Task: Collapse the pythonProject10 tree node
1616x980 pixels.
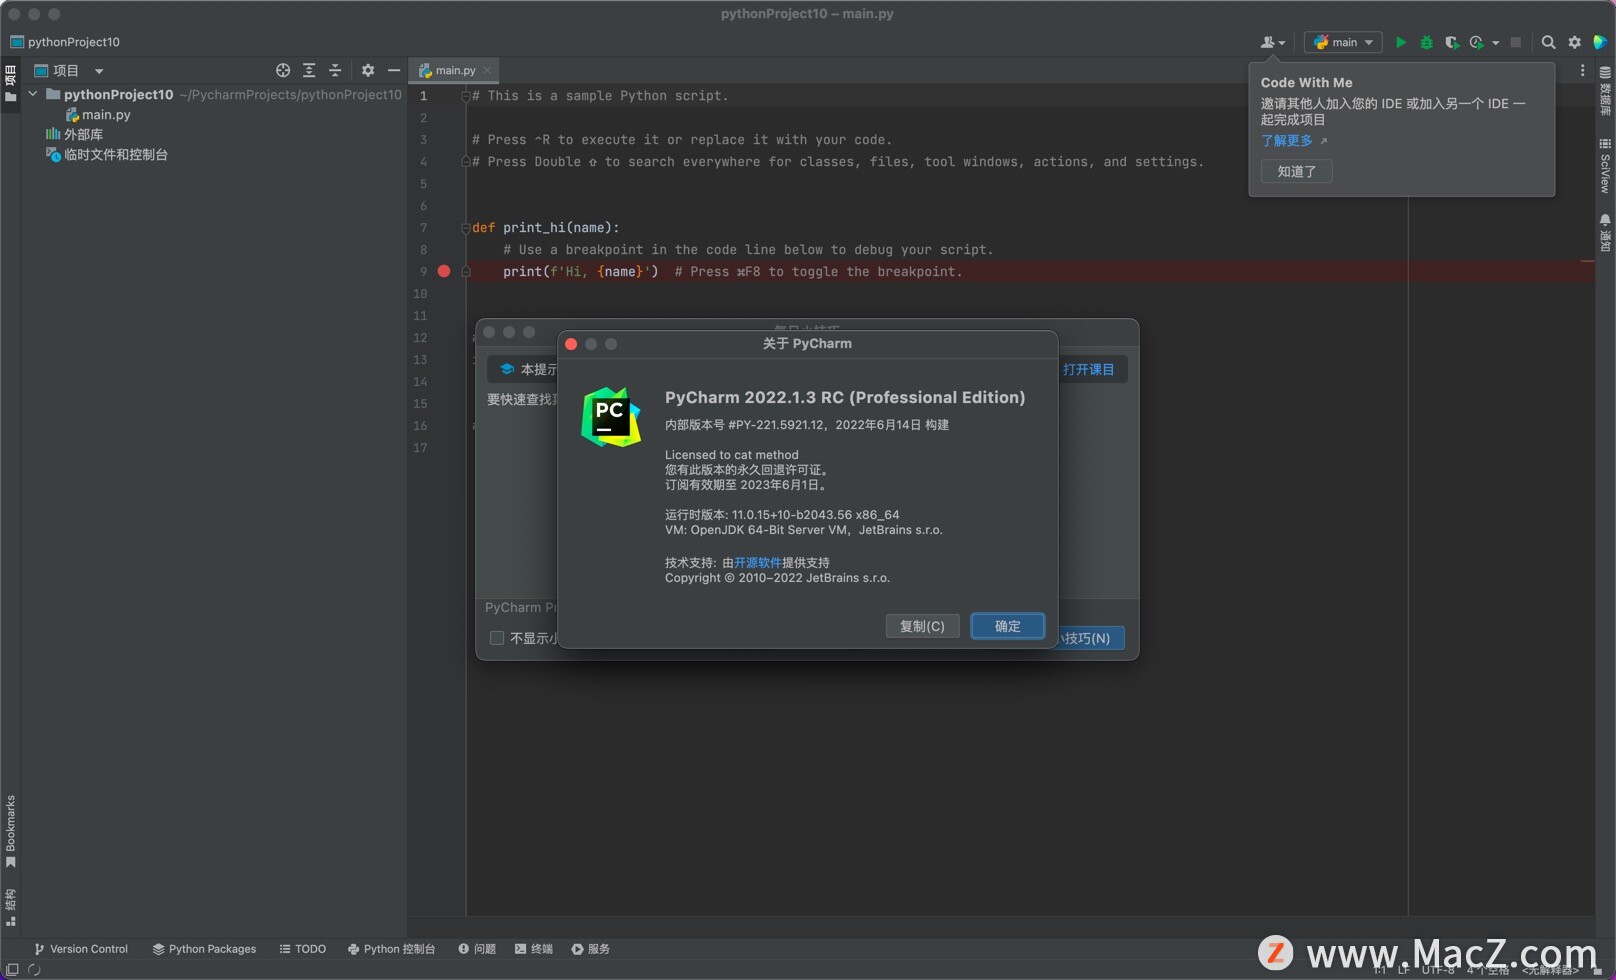Action: 33,94
